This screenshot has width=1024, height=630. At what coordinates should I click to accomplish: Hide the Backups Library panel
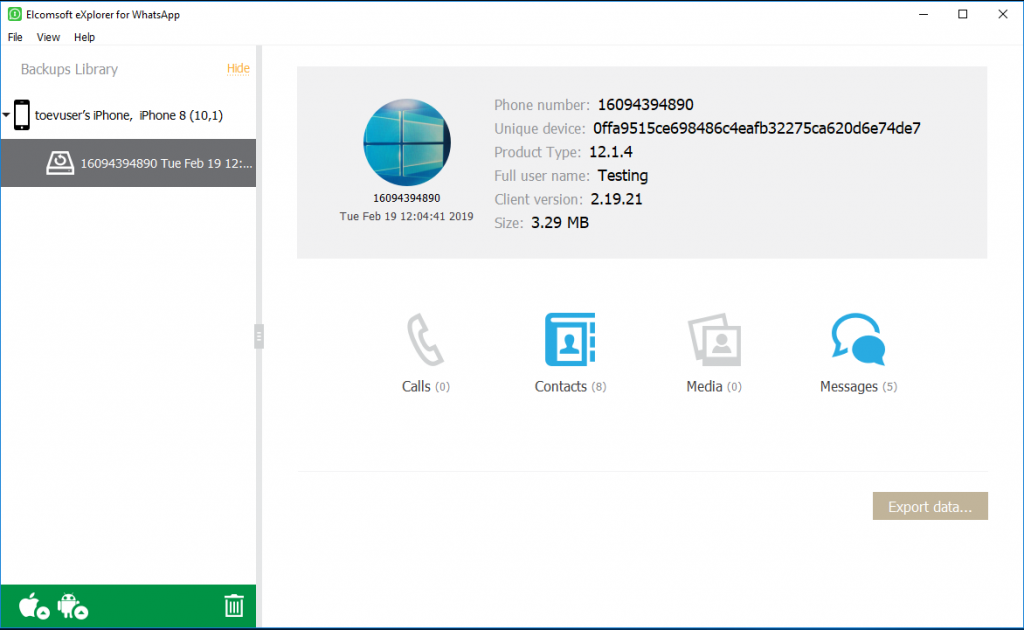tap(238, 69)
